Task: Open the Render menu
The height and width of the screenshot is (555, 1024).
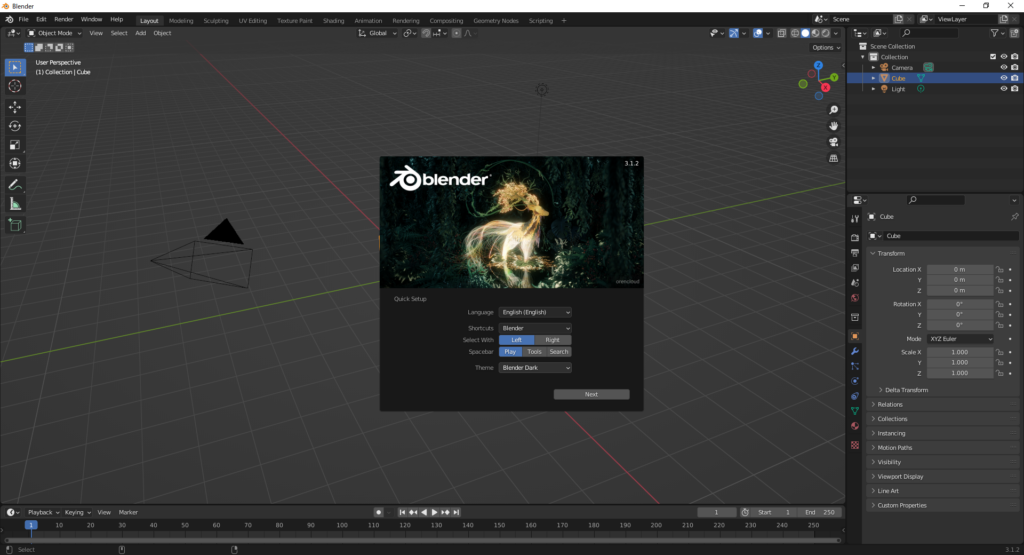Action: (63, 20)
